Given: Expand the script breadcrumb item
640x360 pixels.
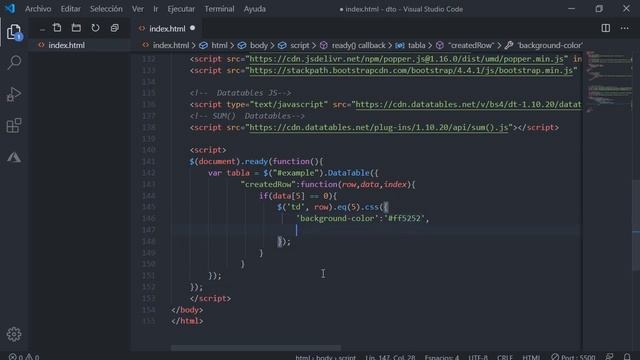Looking at the screenshot, I should [300, 45].
